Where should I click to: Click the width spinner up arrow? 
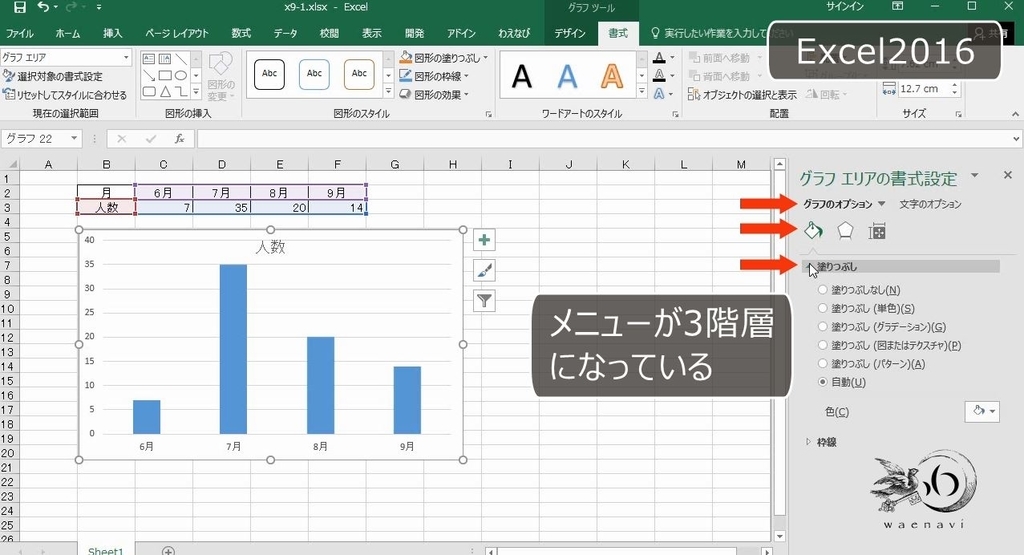click(x=955, y=85)
